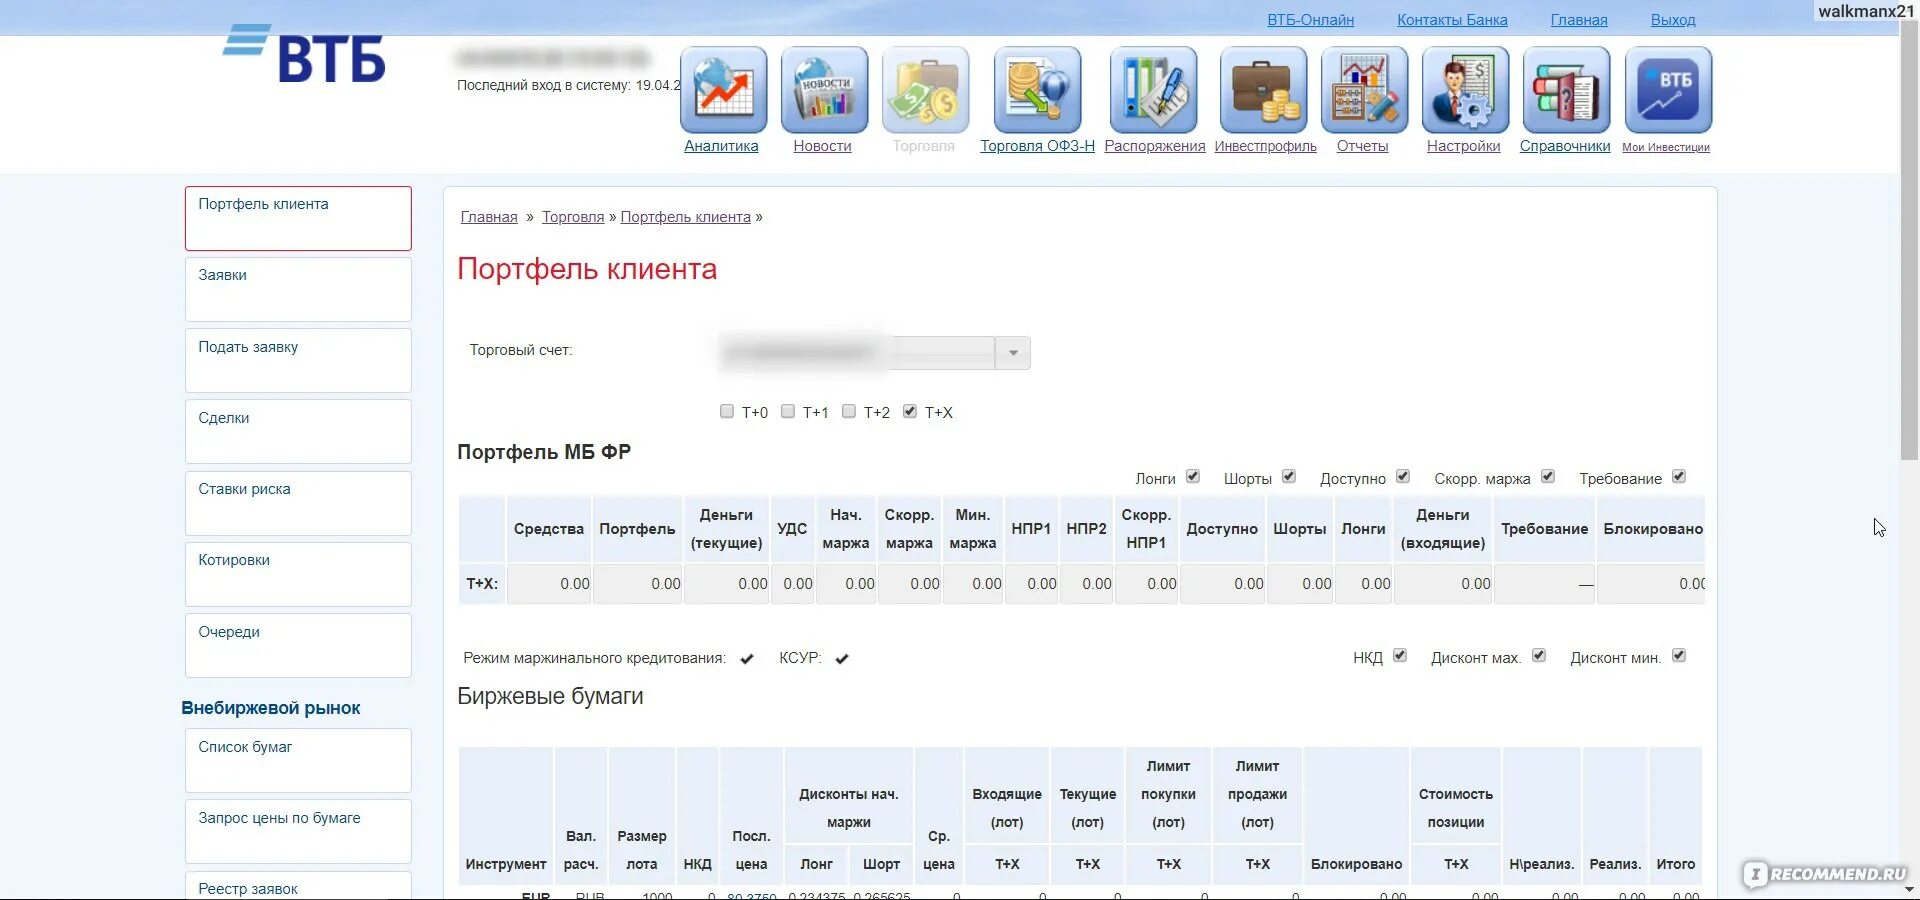This screenshot has height=900, width=1920.
Task: Select Портфель клиента in the sidebar
Action: (x=298, y=218)
